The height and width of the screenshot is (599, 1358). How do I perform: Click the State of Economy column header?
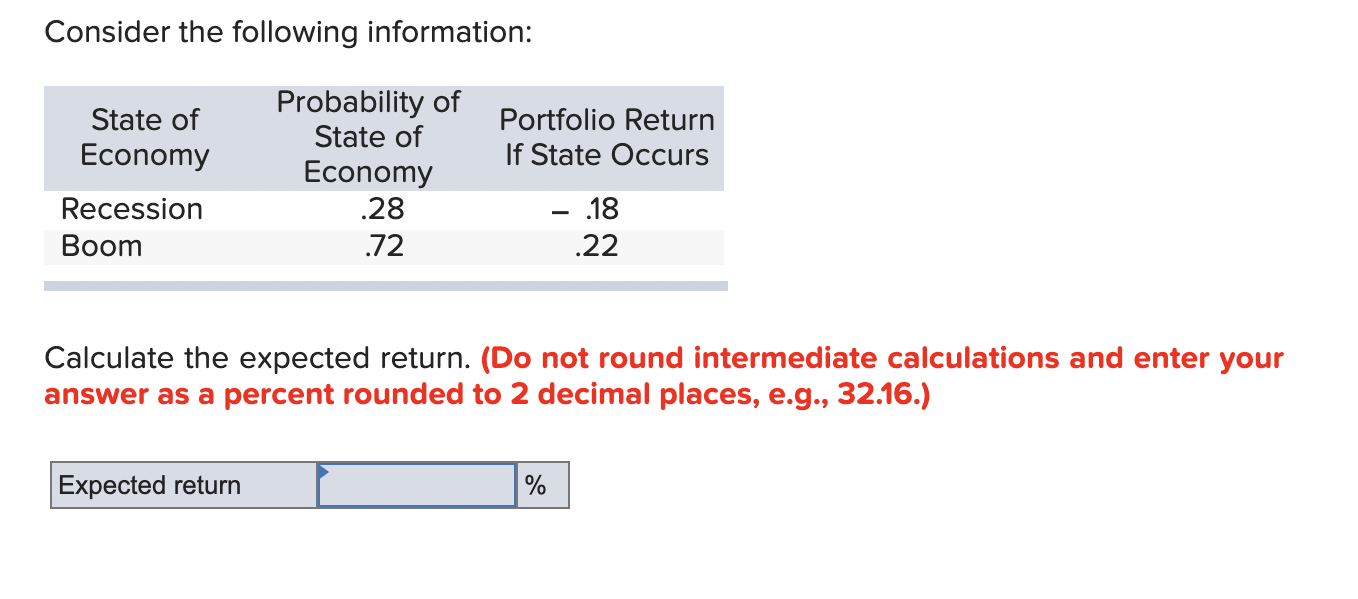coord(144,138)
